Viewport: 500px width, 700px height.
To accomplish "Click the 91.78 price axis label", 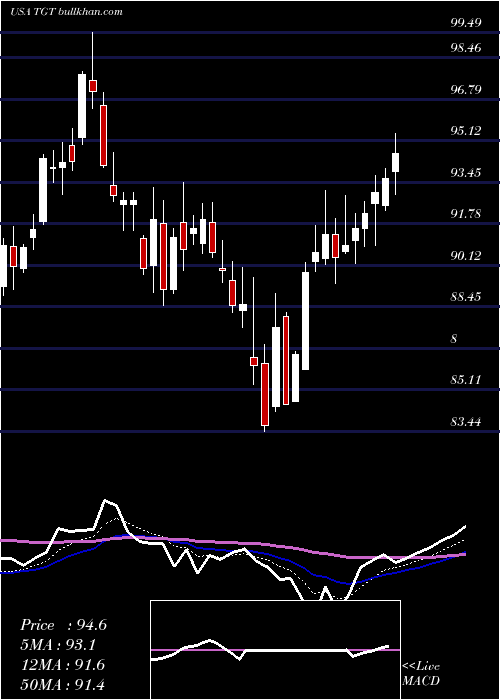I will tap(466, 214).
